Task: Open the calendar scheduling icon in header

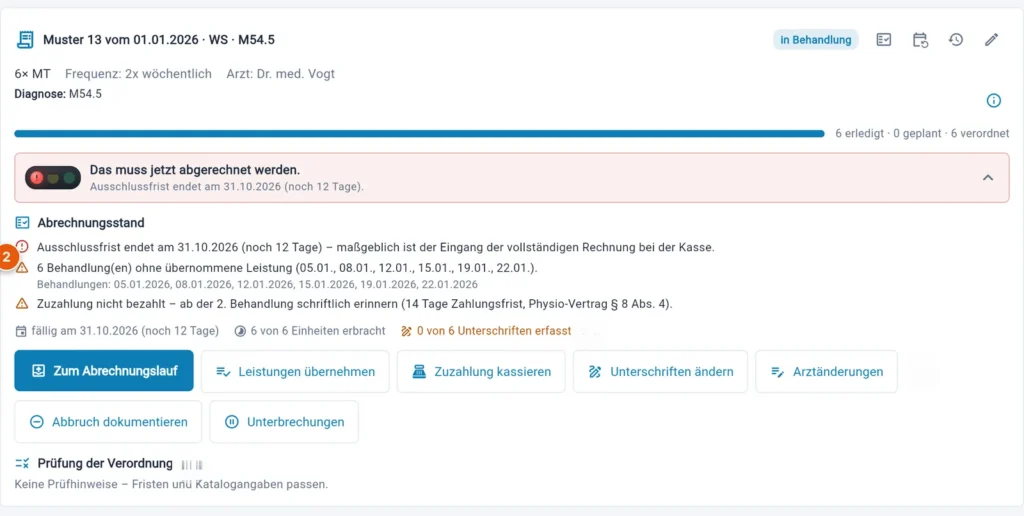Action: [x=920, y=40]
